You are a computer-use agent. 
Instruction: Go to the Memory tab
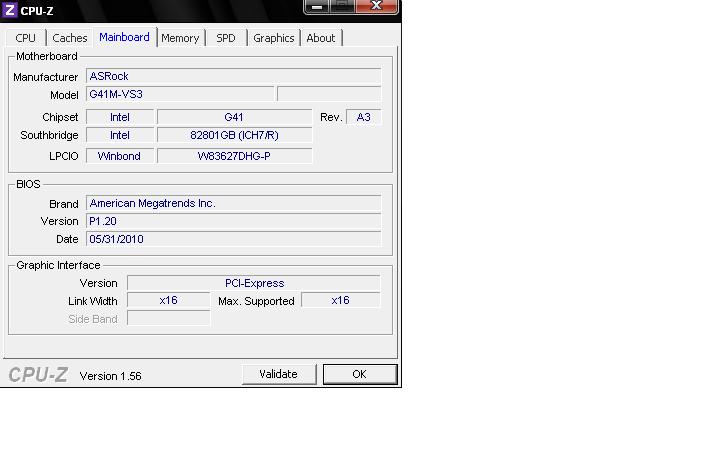pos(180,38)
